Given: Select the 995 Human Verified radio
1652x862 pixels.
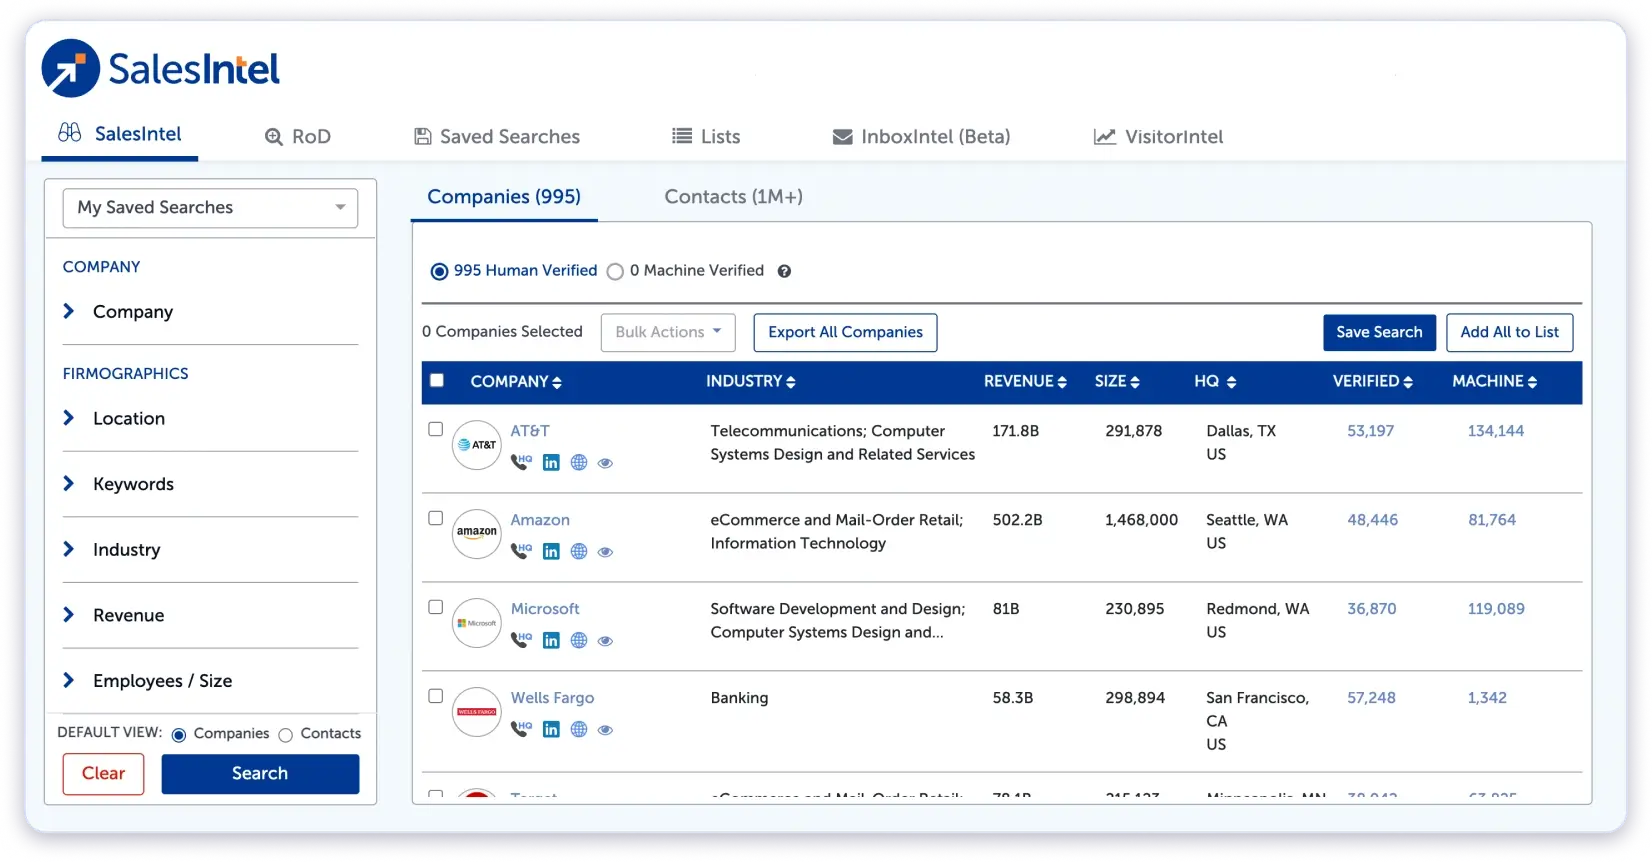Looking at the screenshot, I should pos(439,271).
